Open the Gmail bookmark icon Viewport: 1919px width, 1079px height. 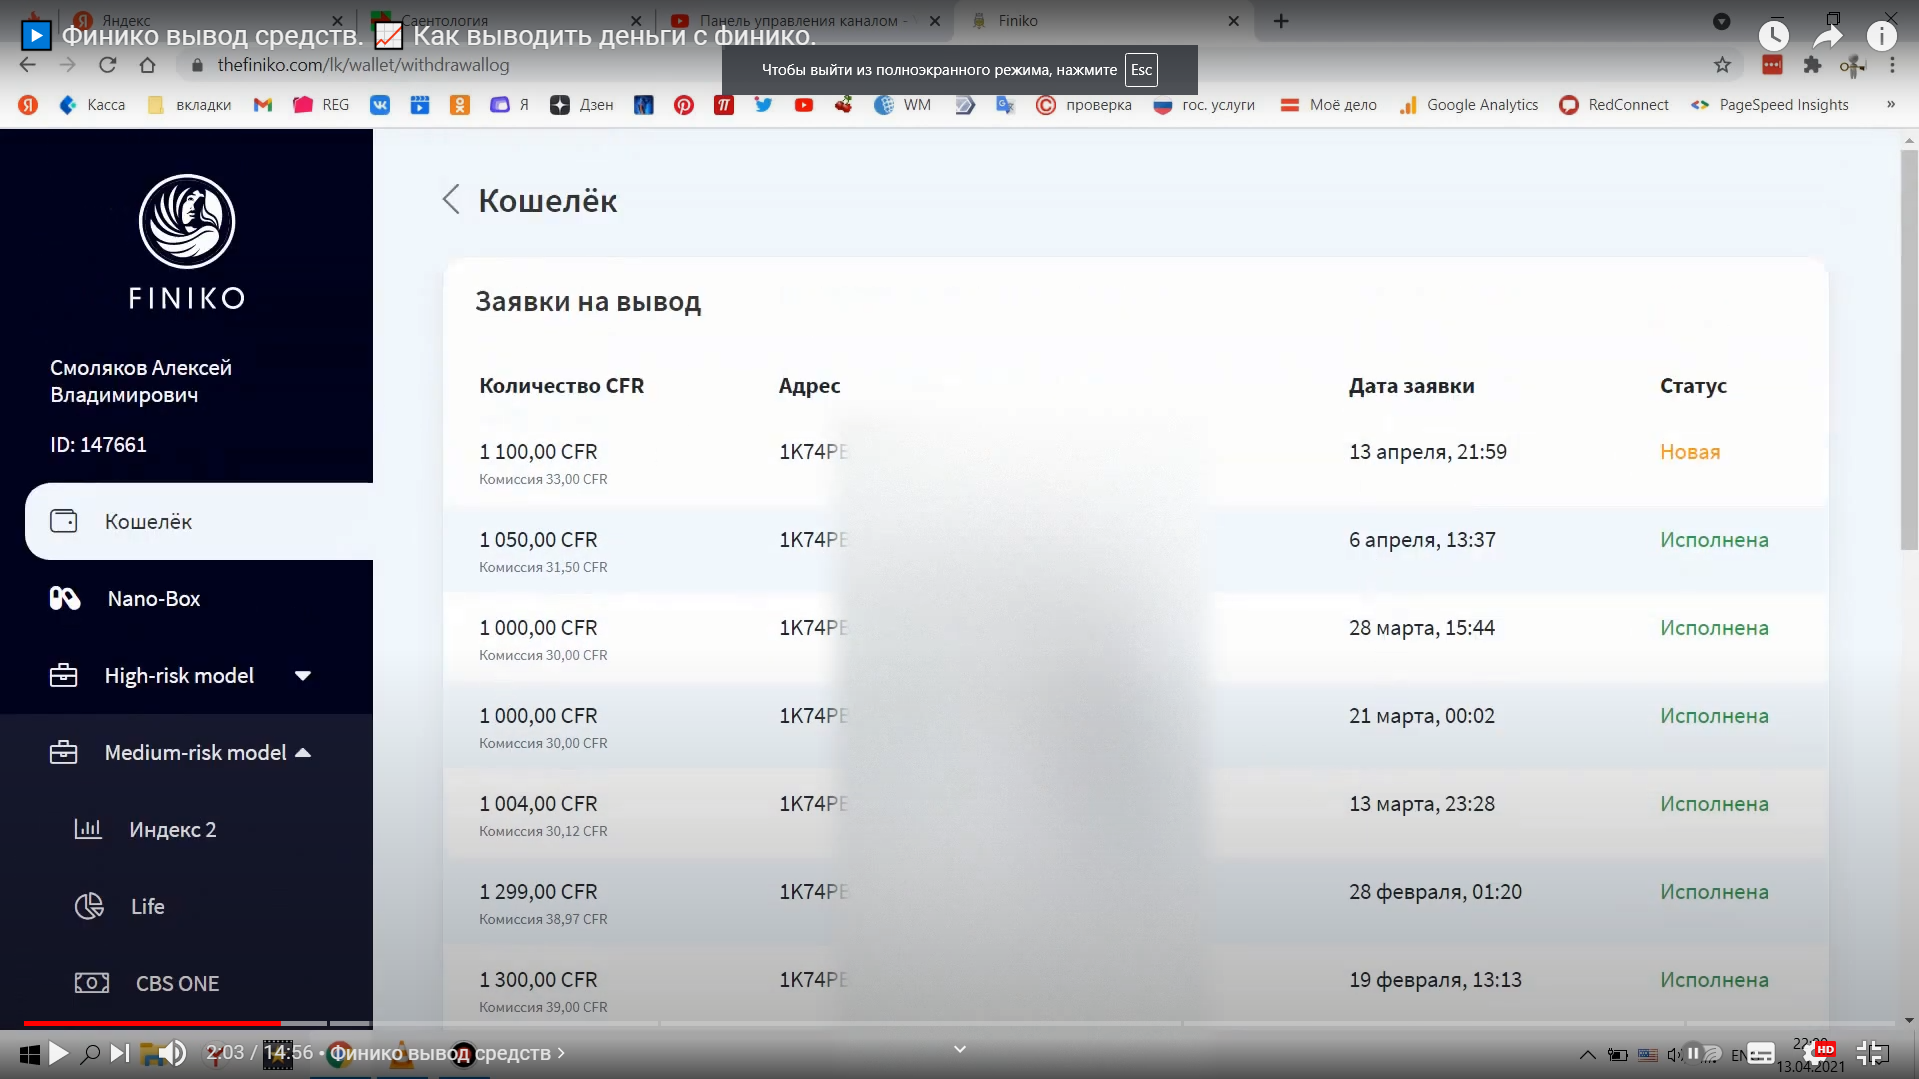click(263, 105)
